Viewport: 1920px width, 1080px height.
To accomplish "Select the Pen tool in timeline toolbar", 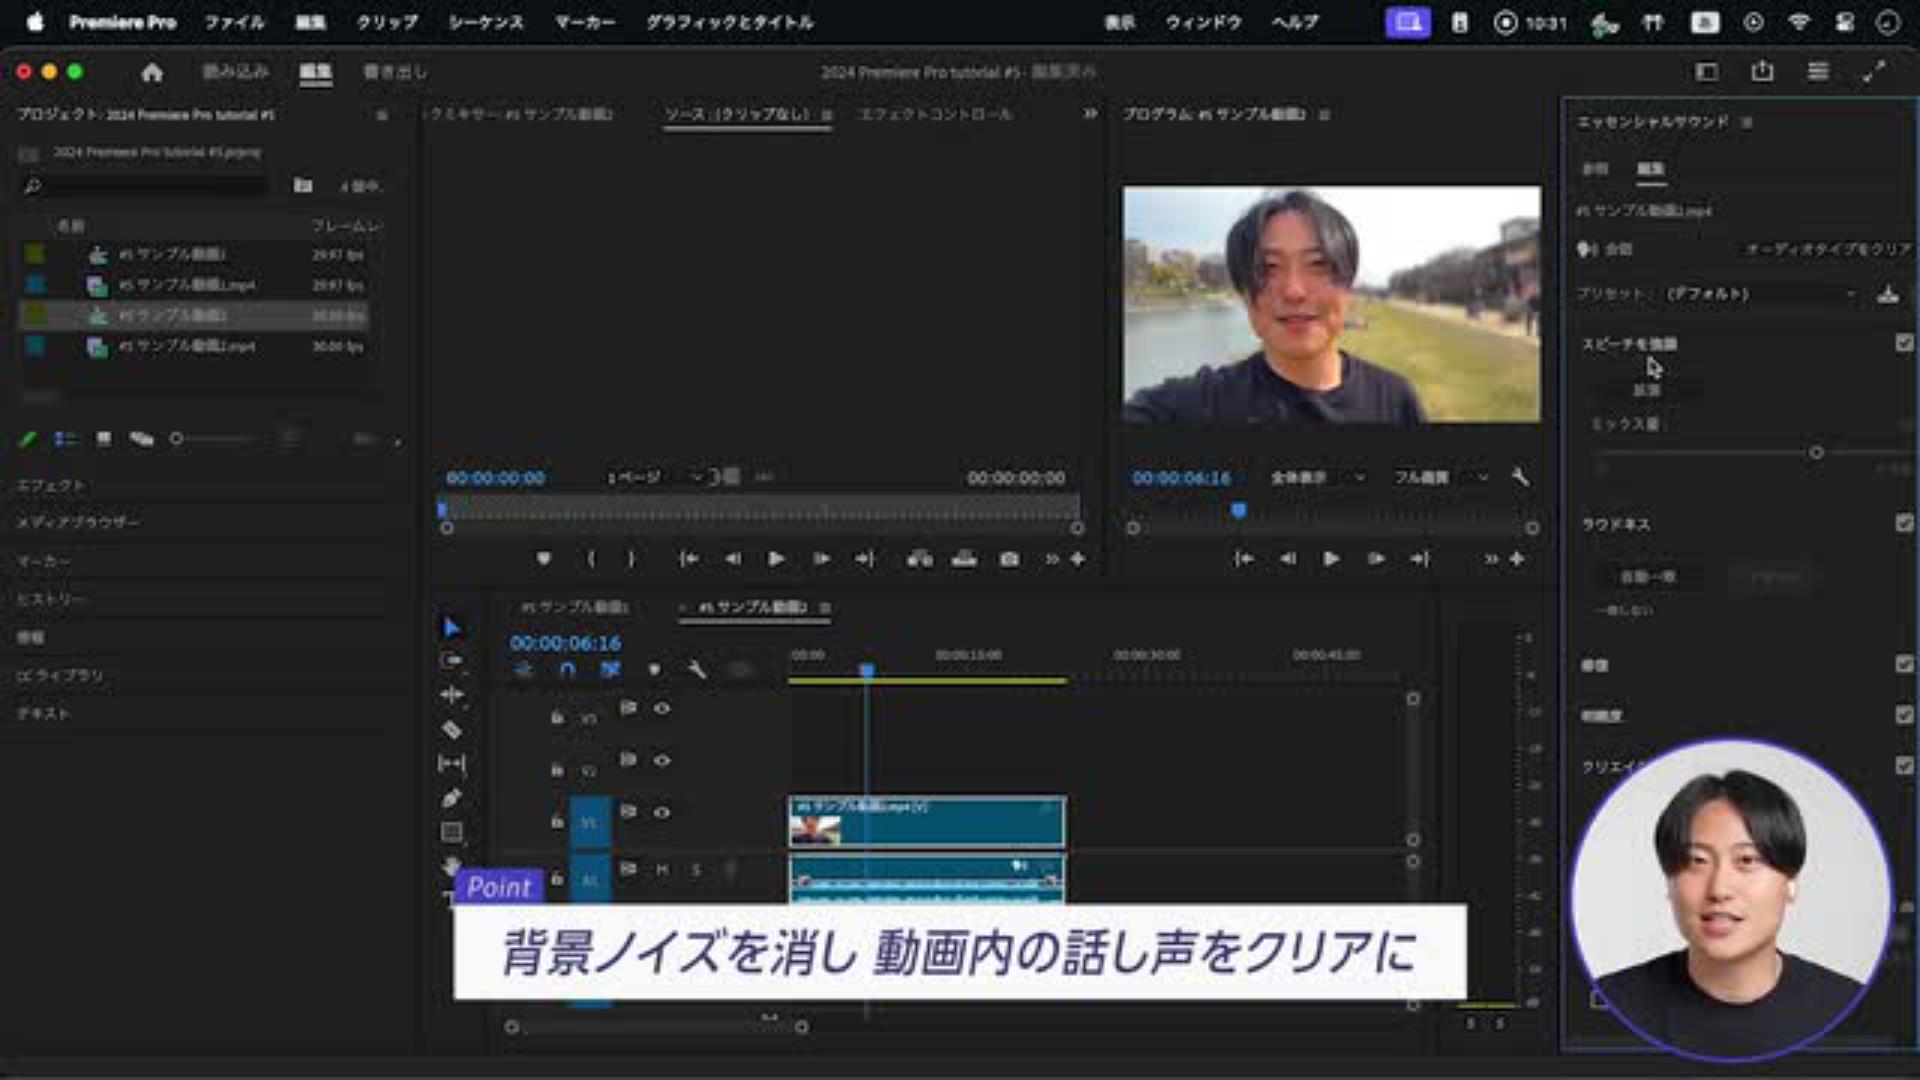I will [x=452, y=798].
